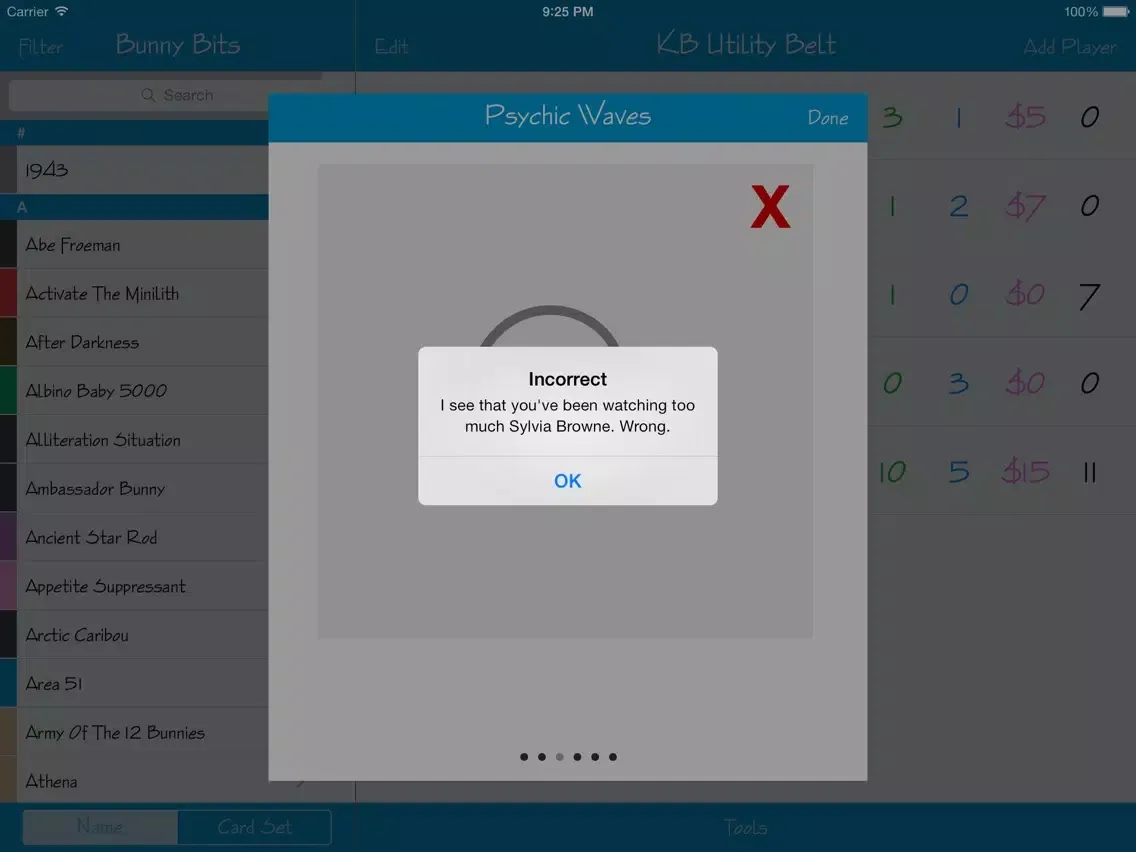Tap the pink $15 money score
The width and height of the screenshot is (1136, 852).
click(x=1026, y=472)
